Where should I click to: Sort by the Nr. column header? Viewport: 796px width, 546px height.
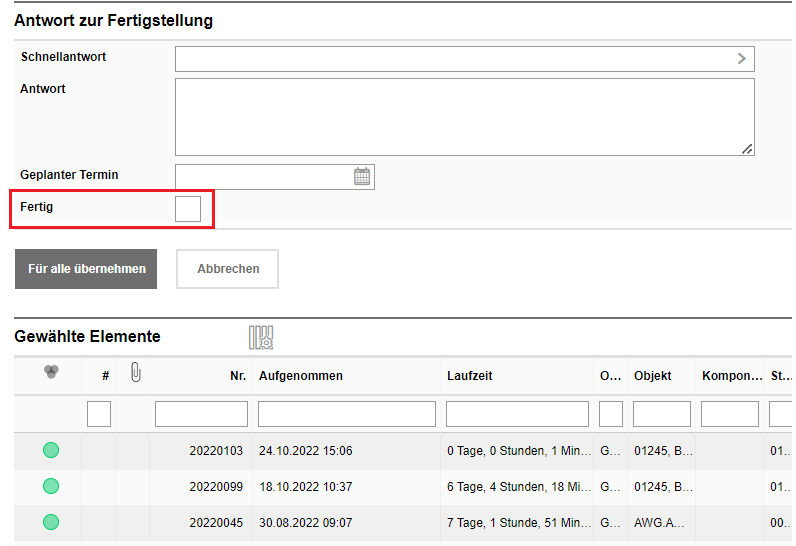point(238,376)
